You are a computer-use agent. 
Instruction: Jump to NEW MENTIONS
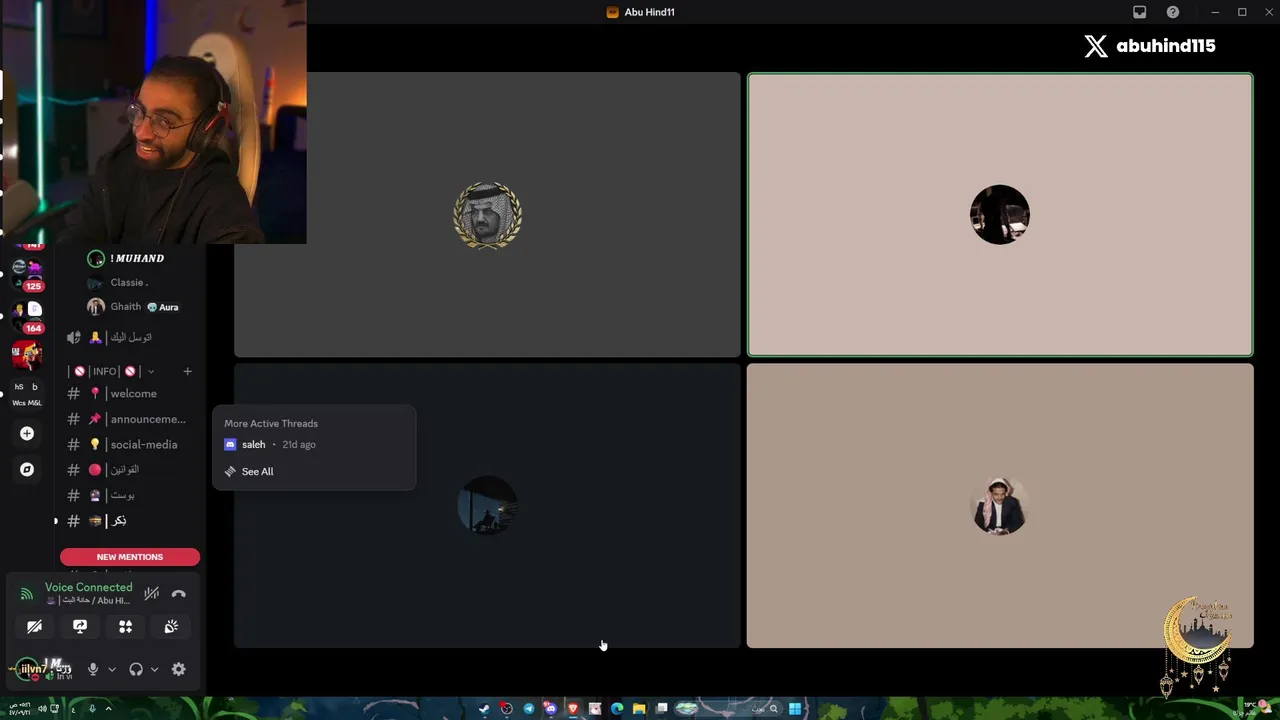click(x=130, y=557)
